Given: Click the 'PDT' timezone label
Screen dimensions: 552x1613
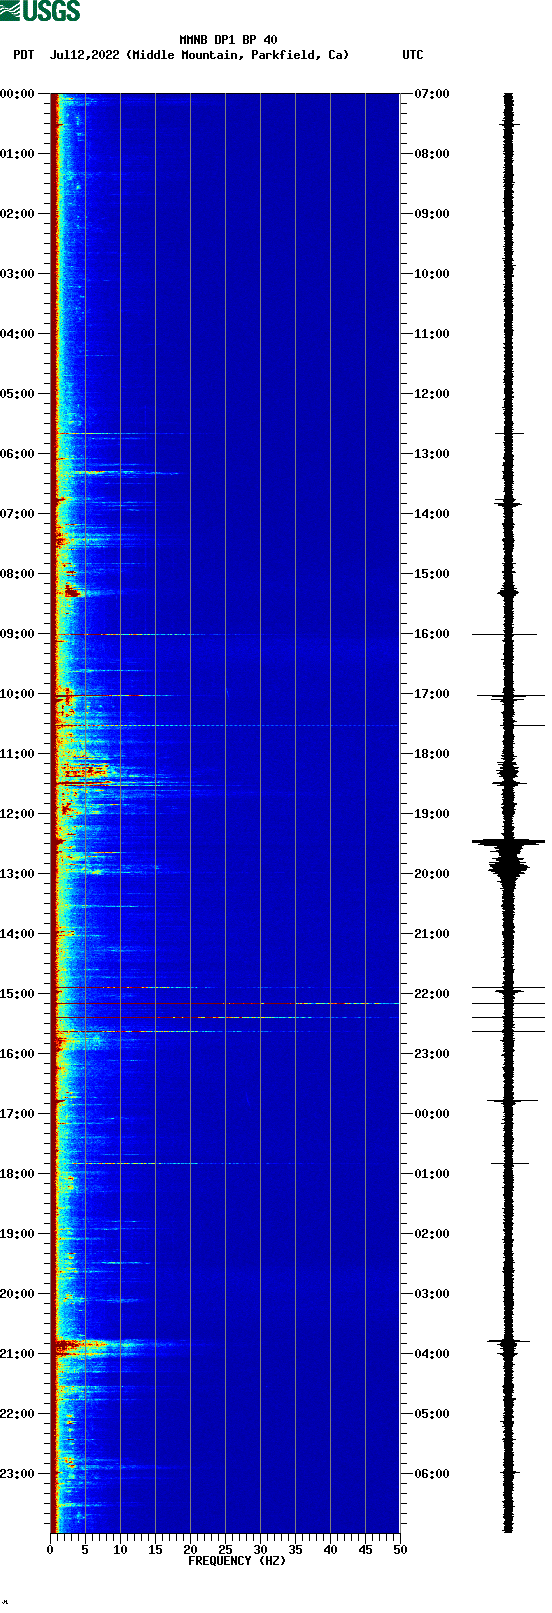Looking at the screenshot, I should click(x=23, y=55).
